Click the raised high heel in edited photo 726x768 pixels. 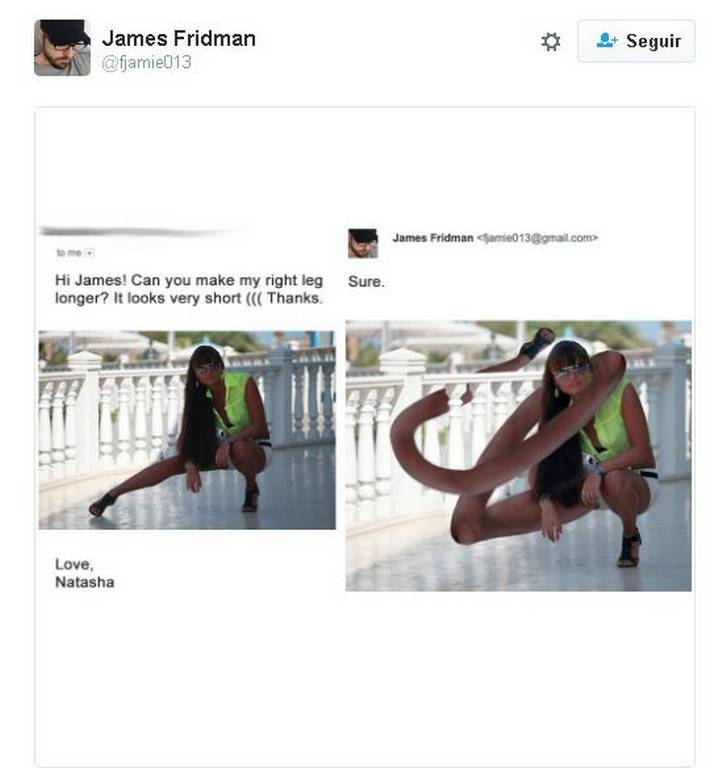pos(537,343)
